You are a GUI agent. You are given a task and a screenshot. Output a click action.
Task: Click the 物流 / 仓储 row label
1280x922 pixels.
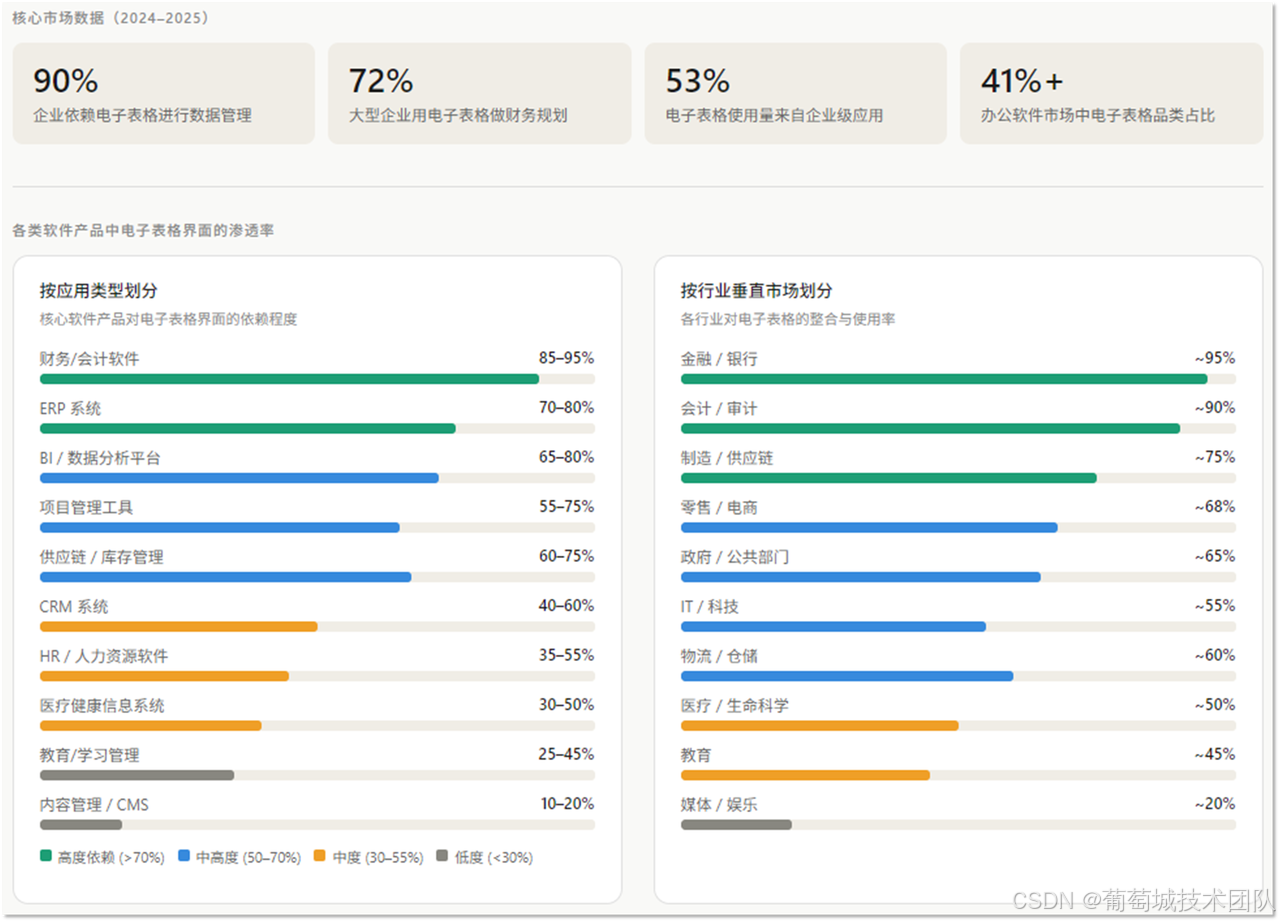click(x=719, y=656)
